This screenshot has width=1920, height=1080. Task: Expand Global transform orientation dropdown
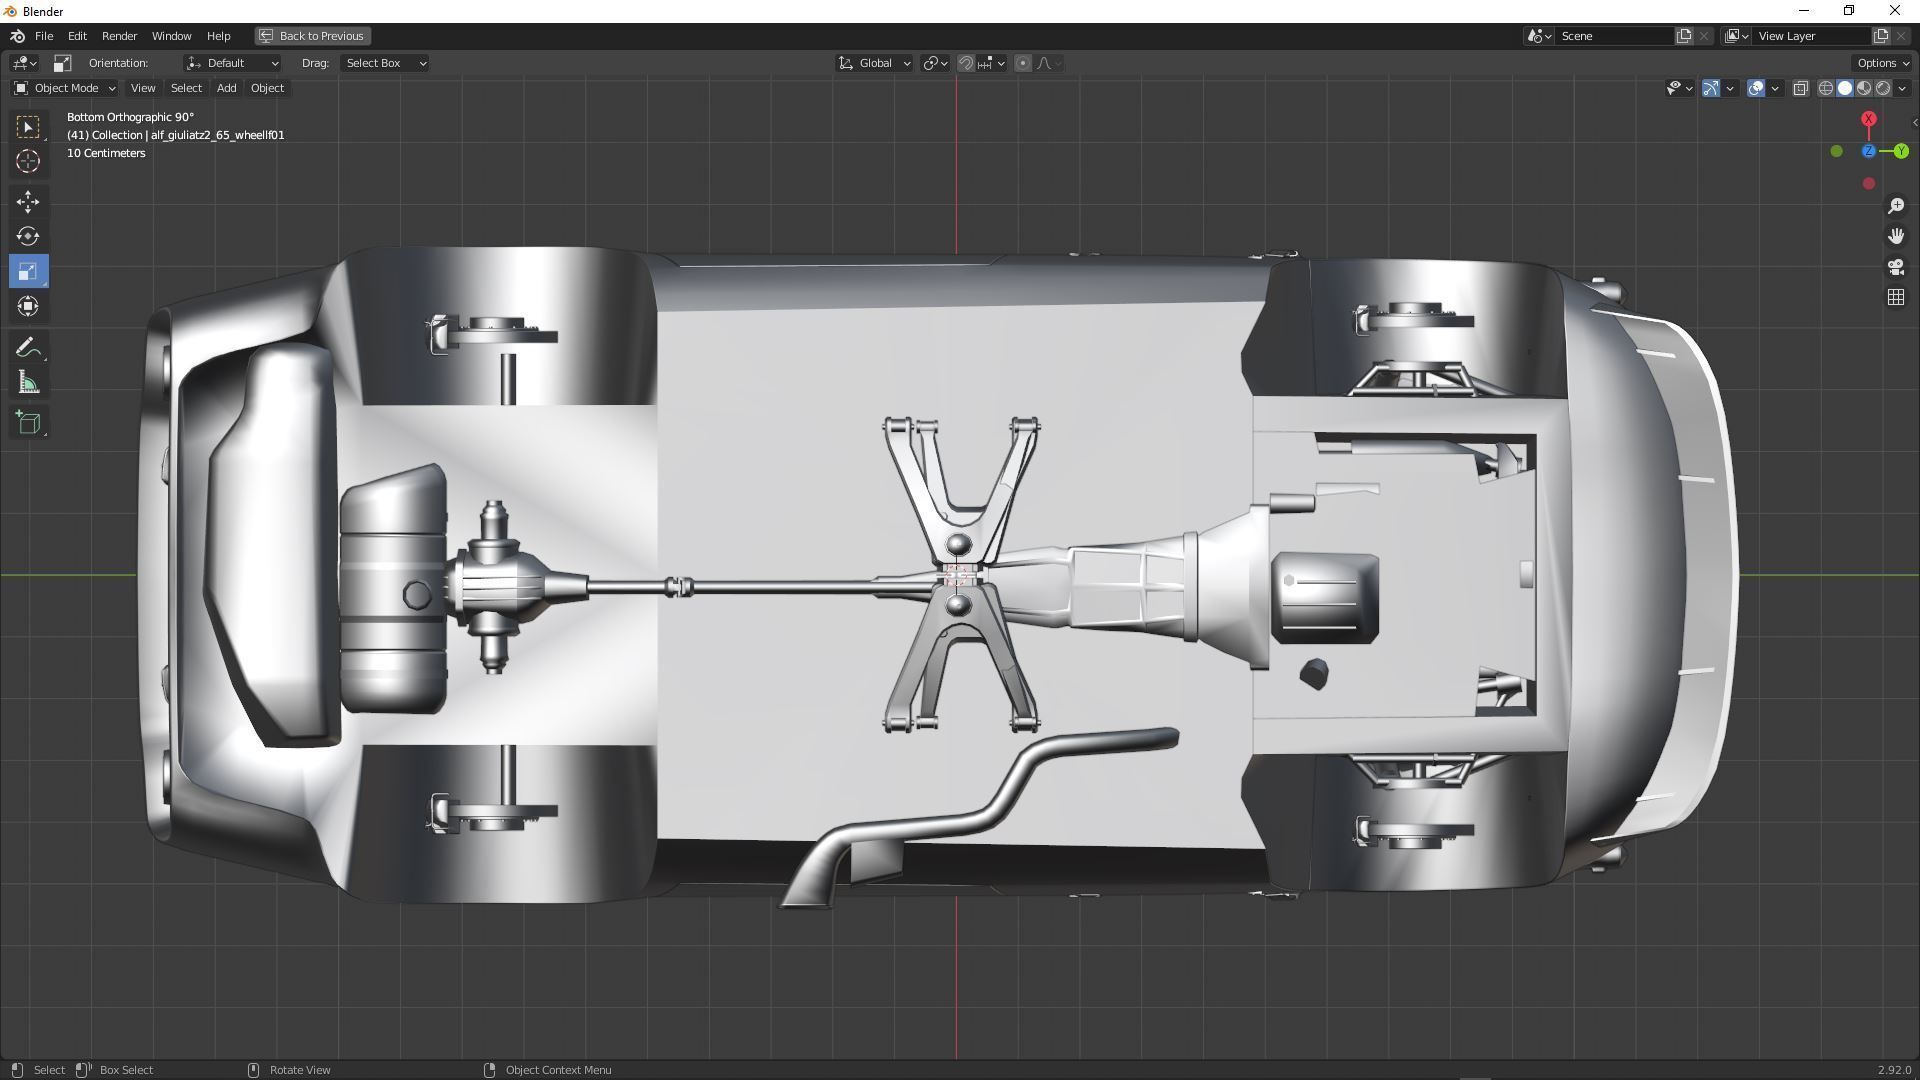coord(874,63)
